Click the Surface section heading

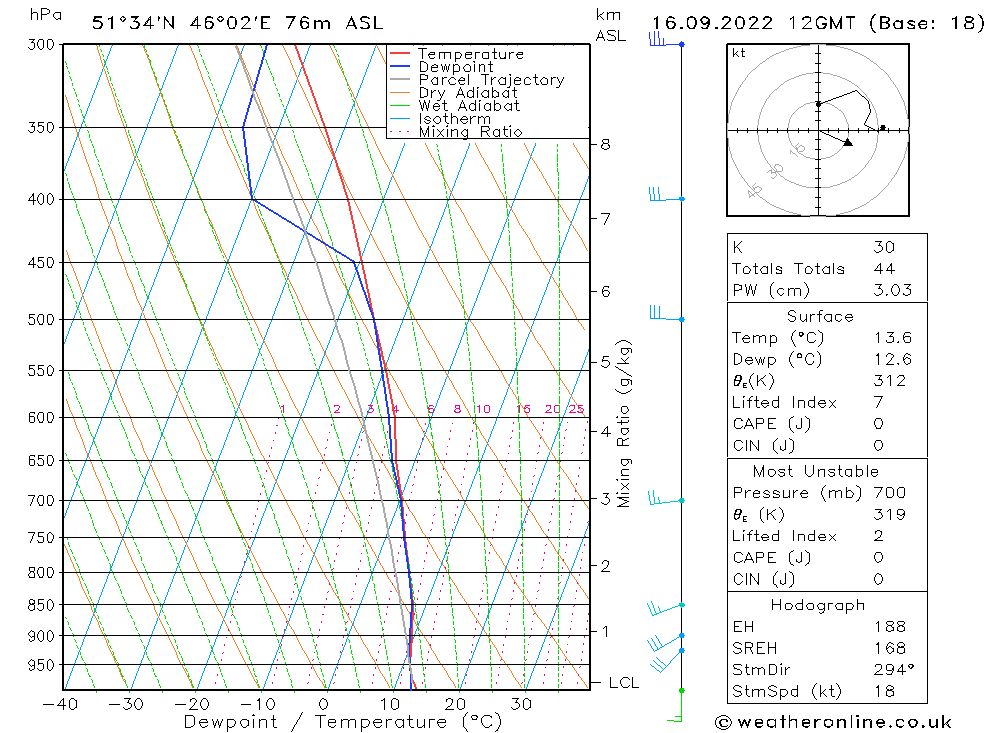pos(820,316)
